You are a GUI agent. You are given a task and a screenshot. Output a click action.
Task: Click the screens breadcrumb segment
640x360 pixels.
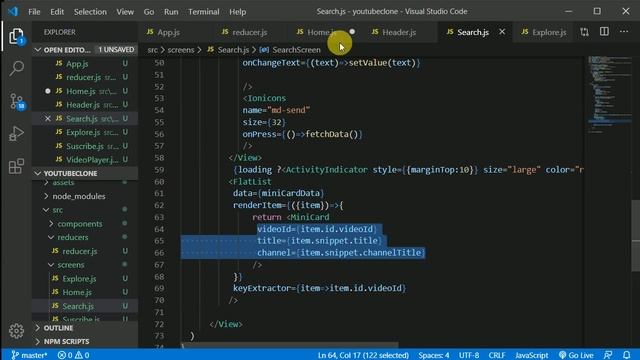click(x=181, y=50)
